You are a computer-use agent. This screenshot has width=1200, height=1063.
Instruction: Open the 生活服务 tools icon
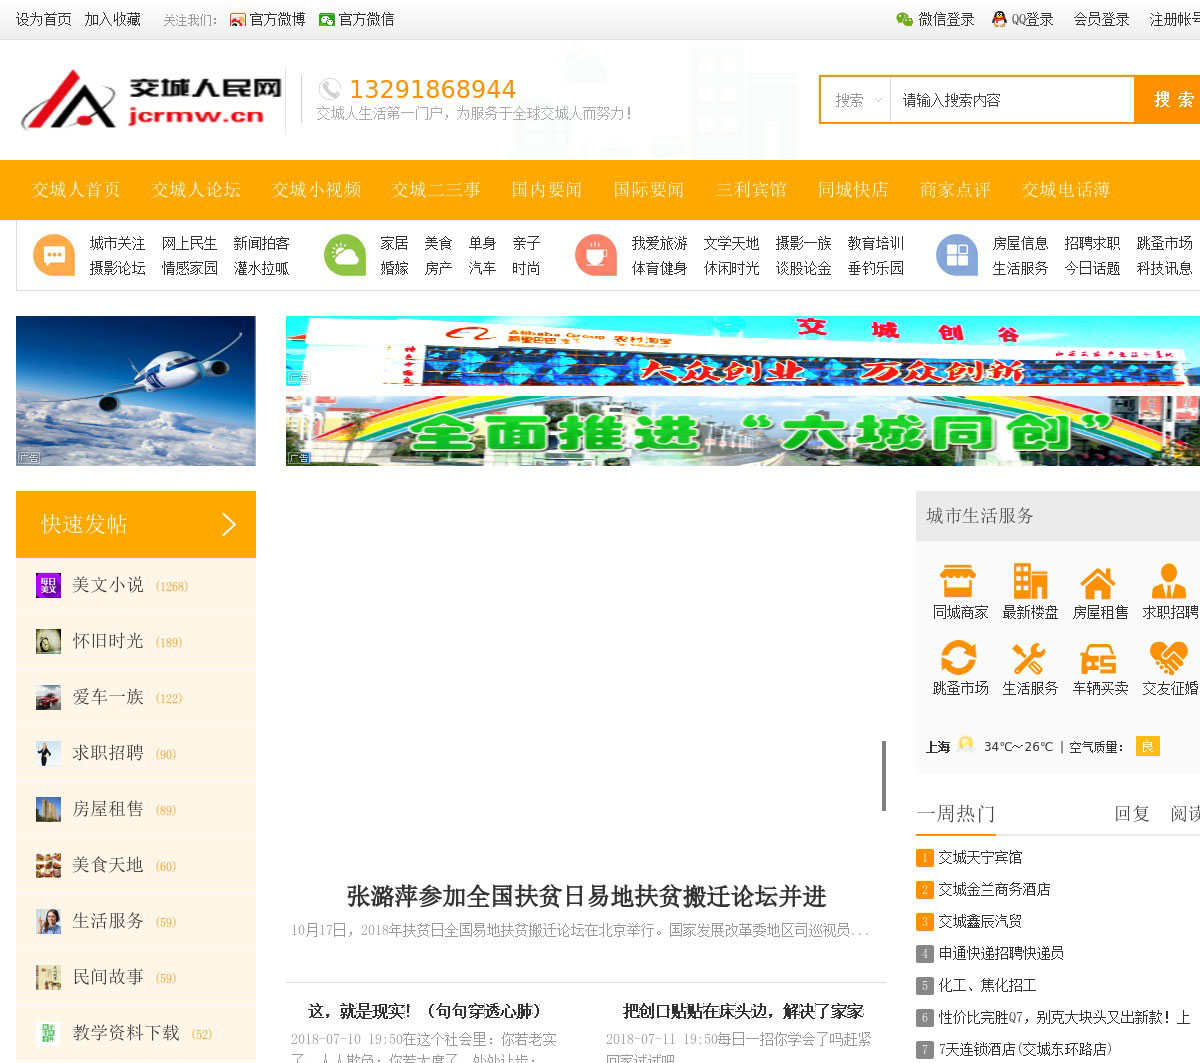point(1029,658)
